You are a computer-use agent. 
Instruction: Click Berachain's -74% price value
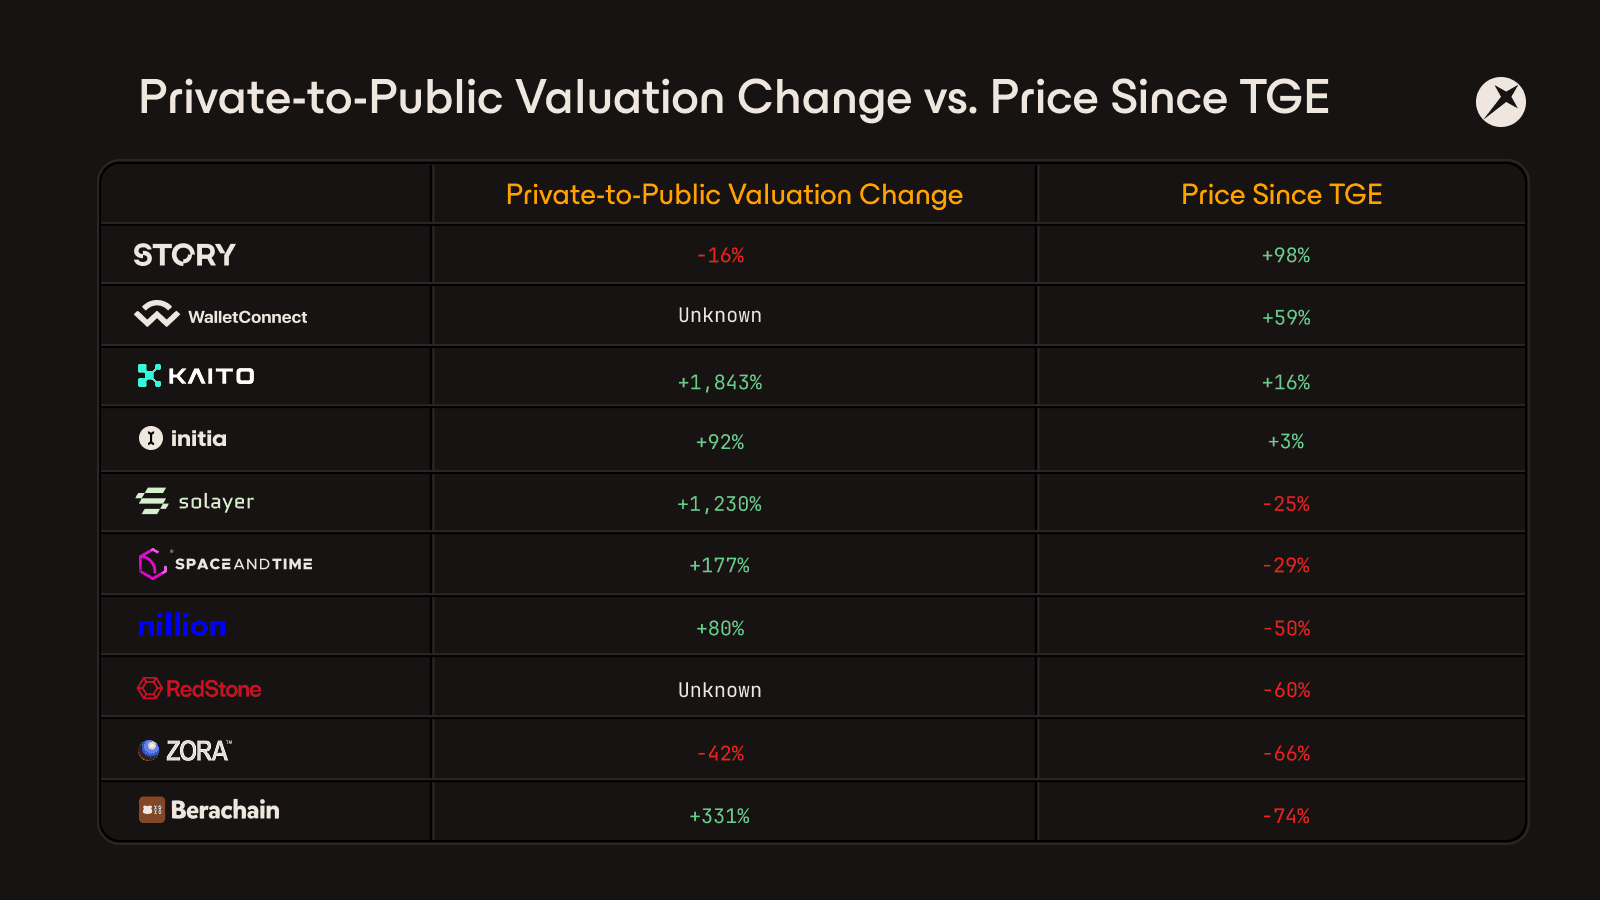point(1286,816)
